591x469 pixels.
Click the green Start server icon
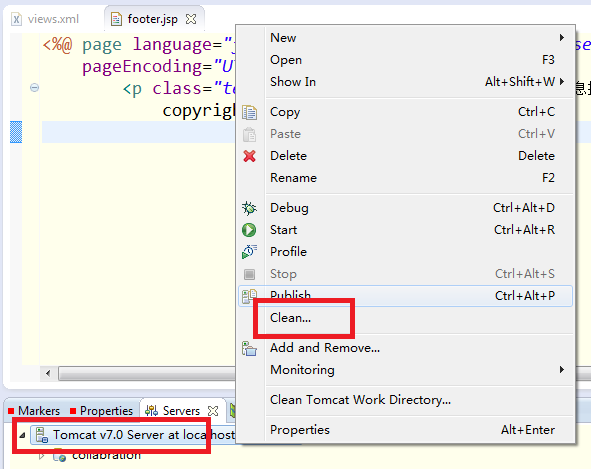click(249, 230)
